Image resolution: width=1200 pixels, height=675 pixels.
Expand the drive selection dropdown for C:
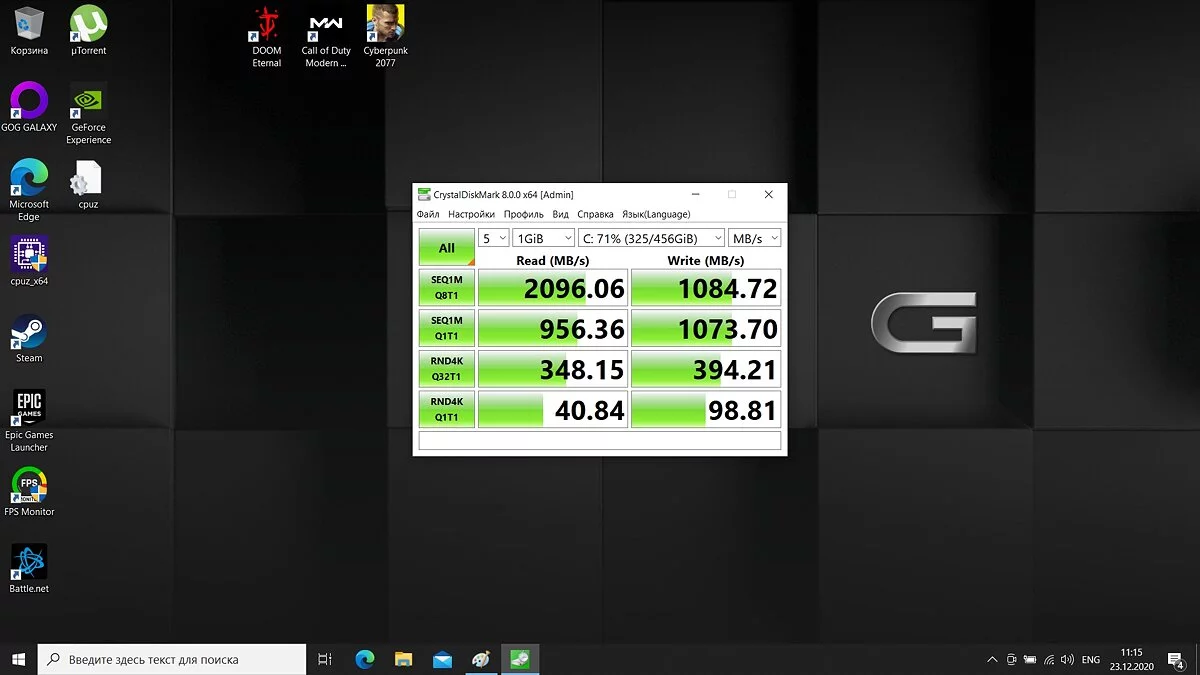tap(651, 238)
